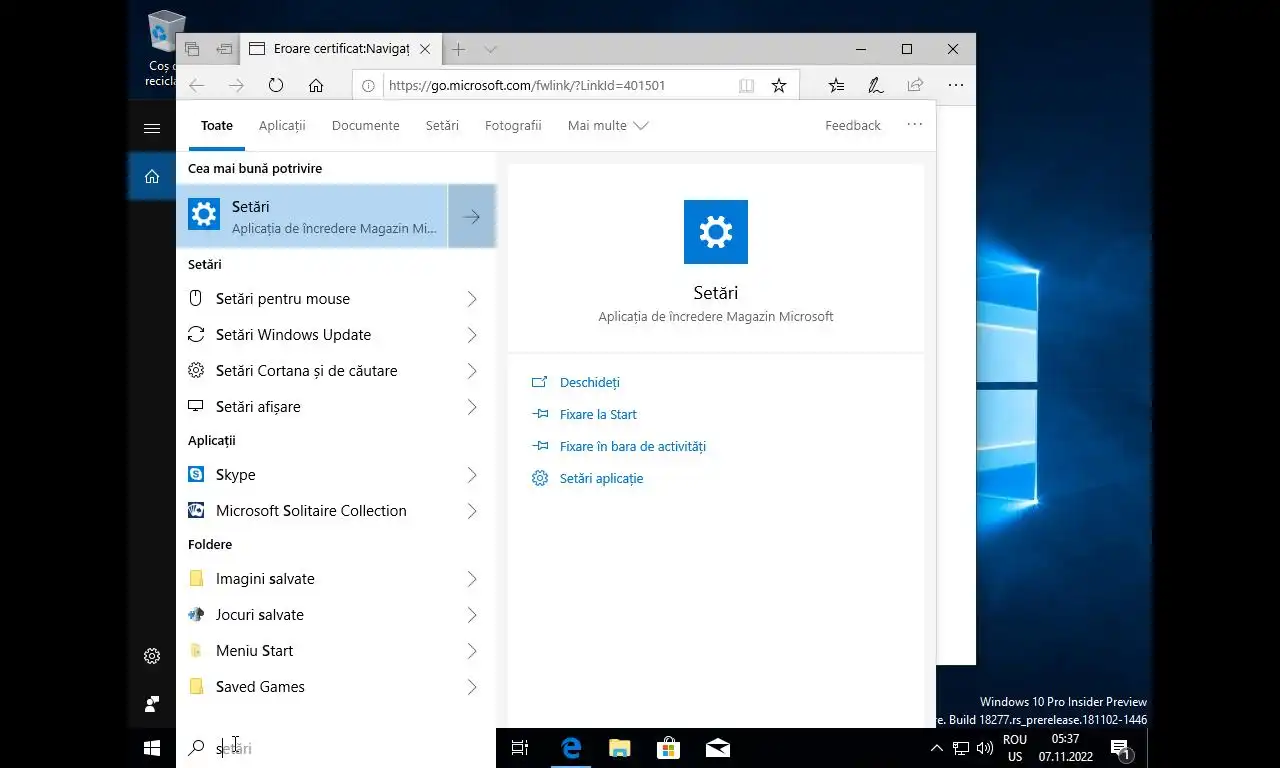Open reading view in Edge
Viewport: 1280px width, 768px height.
click(746, 86)
